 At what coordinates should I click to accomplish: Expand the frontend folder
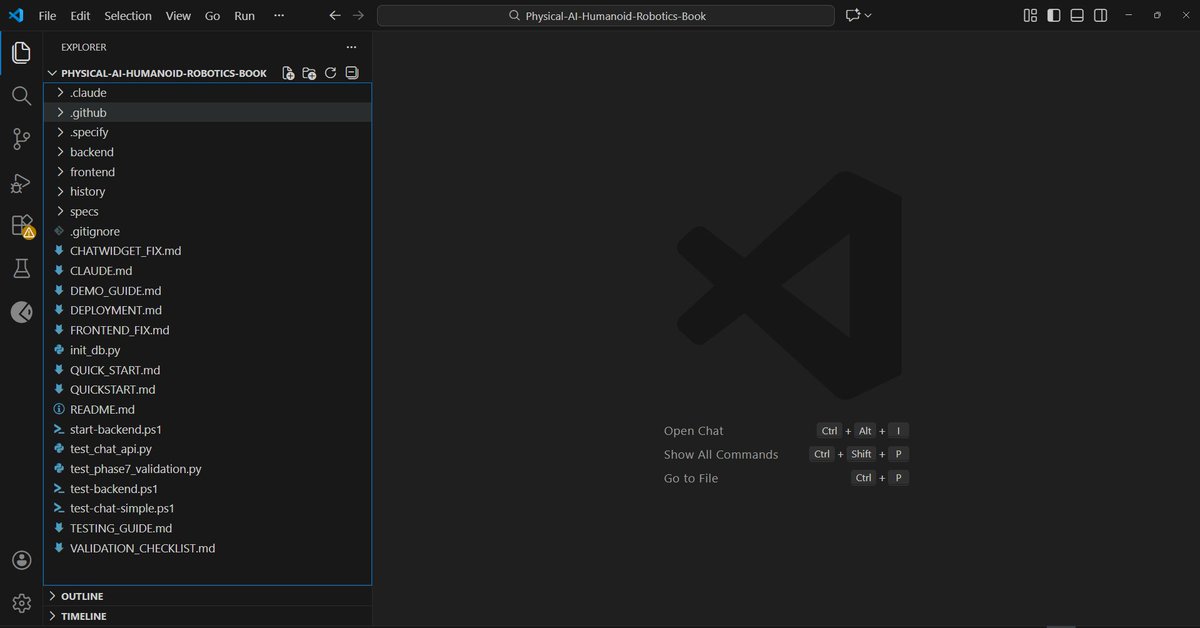pos(207,172)
